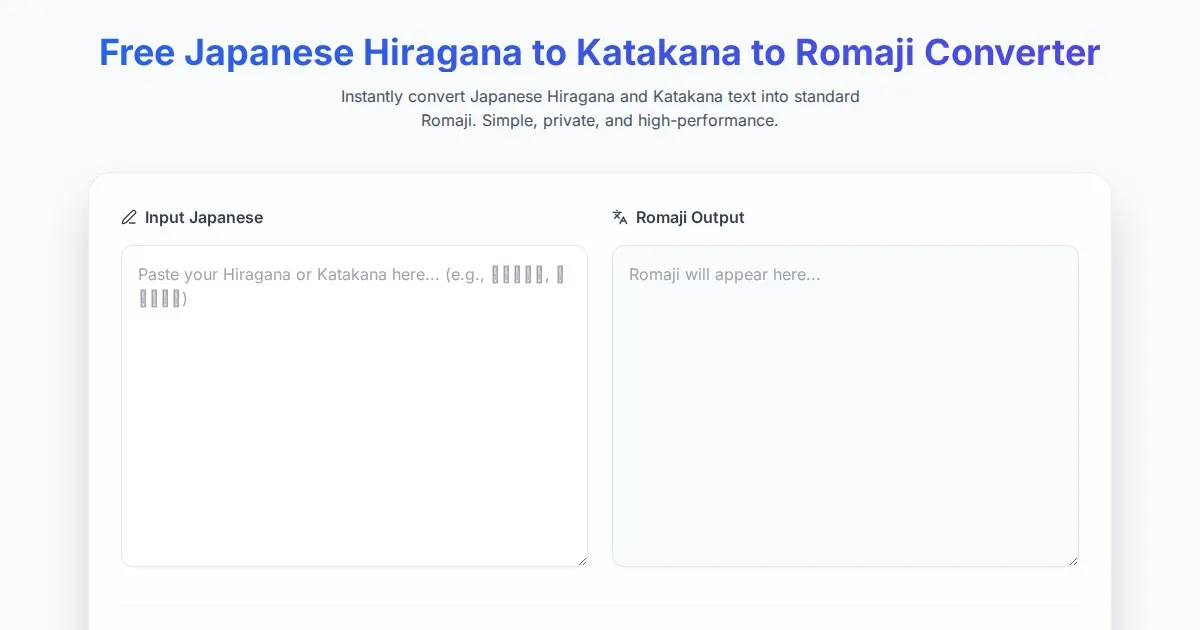The height and width of the screenshot is (630, 1200).
Task: Click the horizontal divider below the text boxes
Action: click(x=600, y=605)
